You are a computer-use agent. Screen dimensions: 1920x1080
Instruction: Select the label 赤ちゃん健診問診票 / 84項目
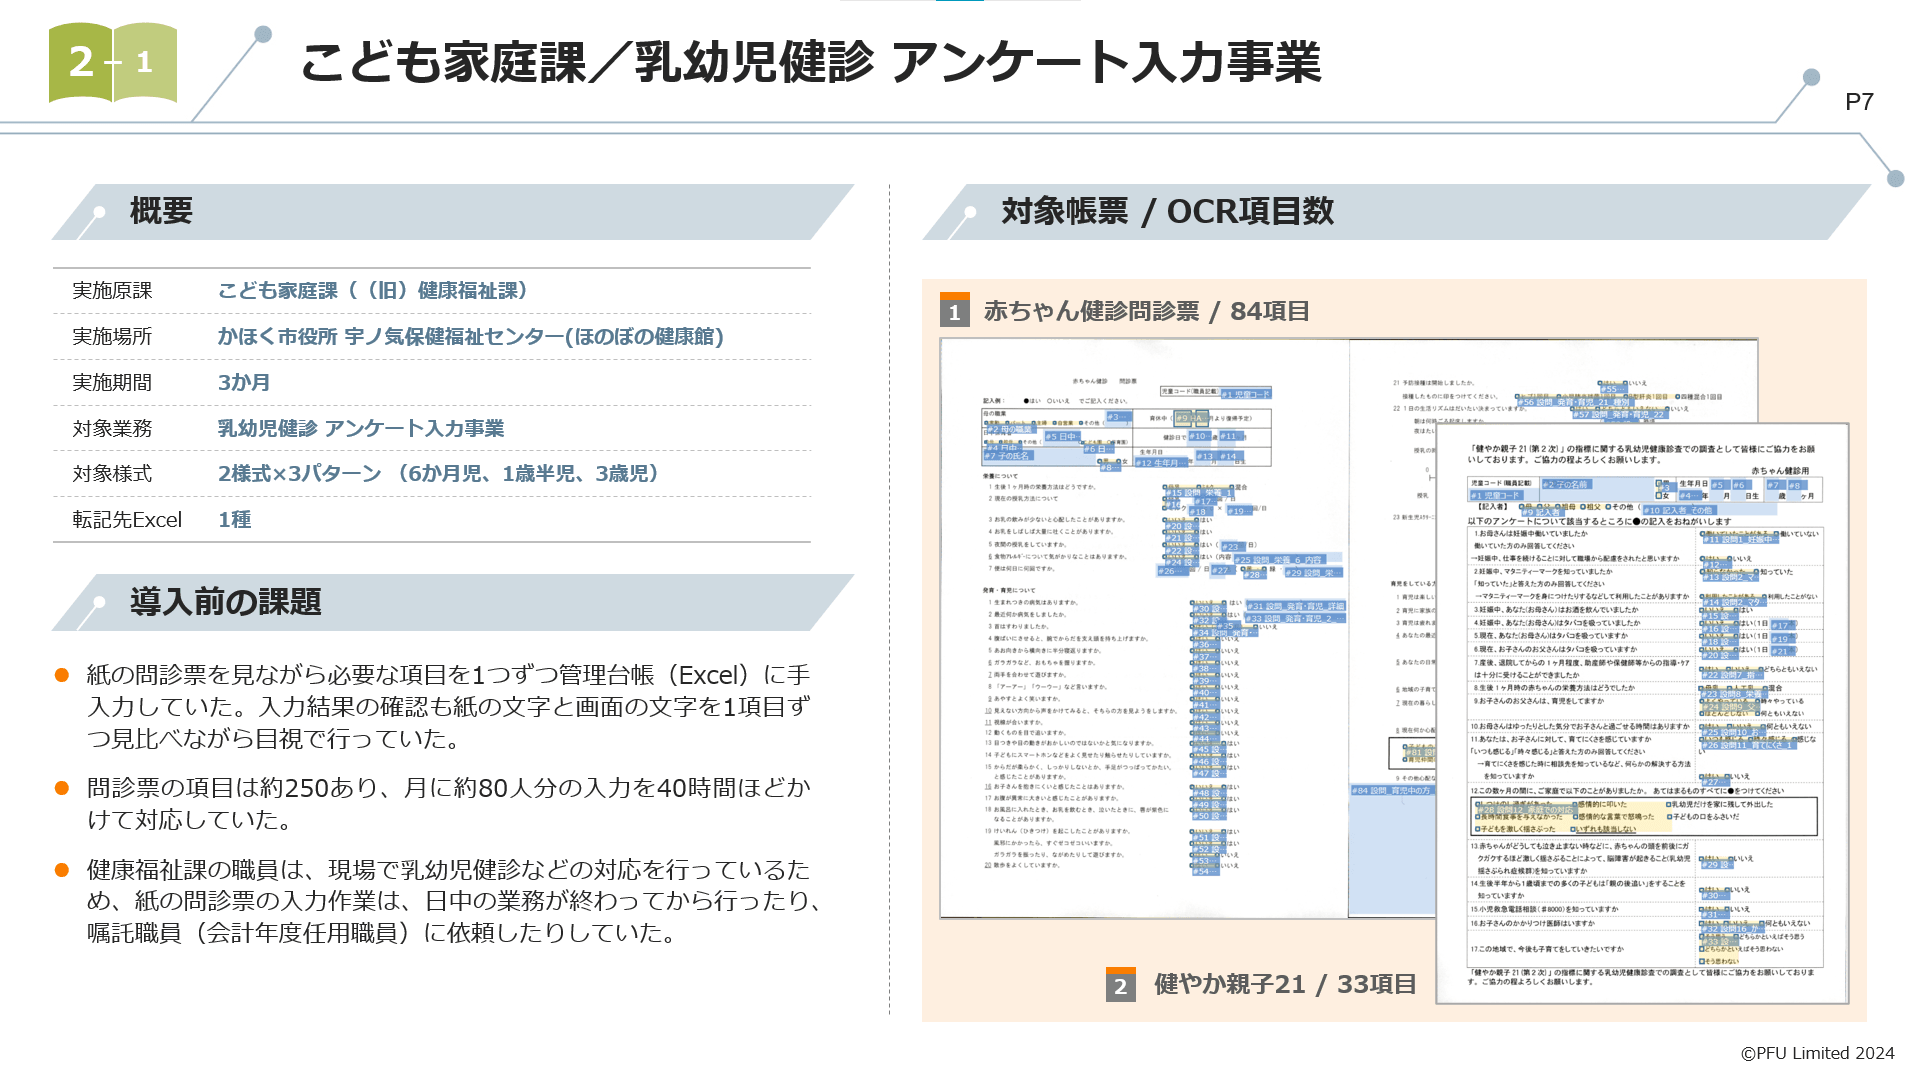tap(1146, 311)
